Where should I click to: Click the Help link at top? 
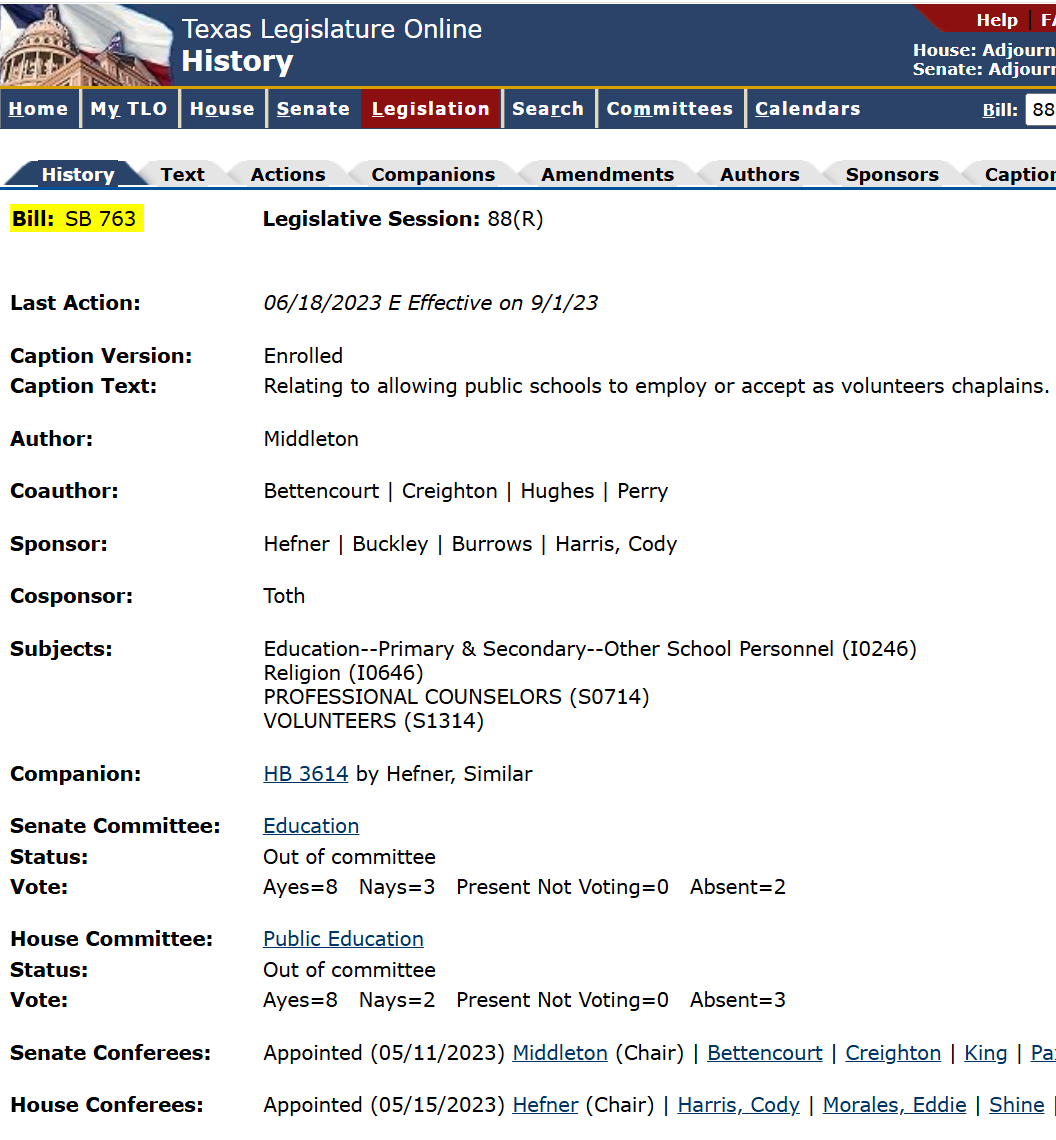996,20
